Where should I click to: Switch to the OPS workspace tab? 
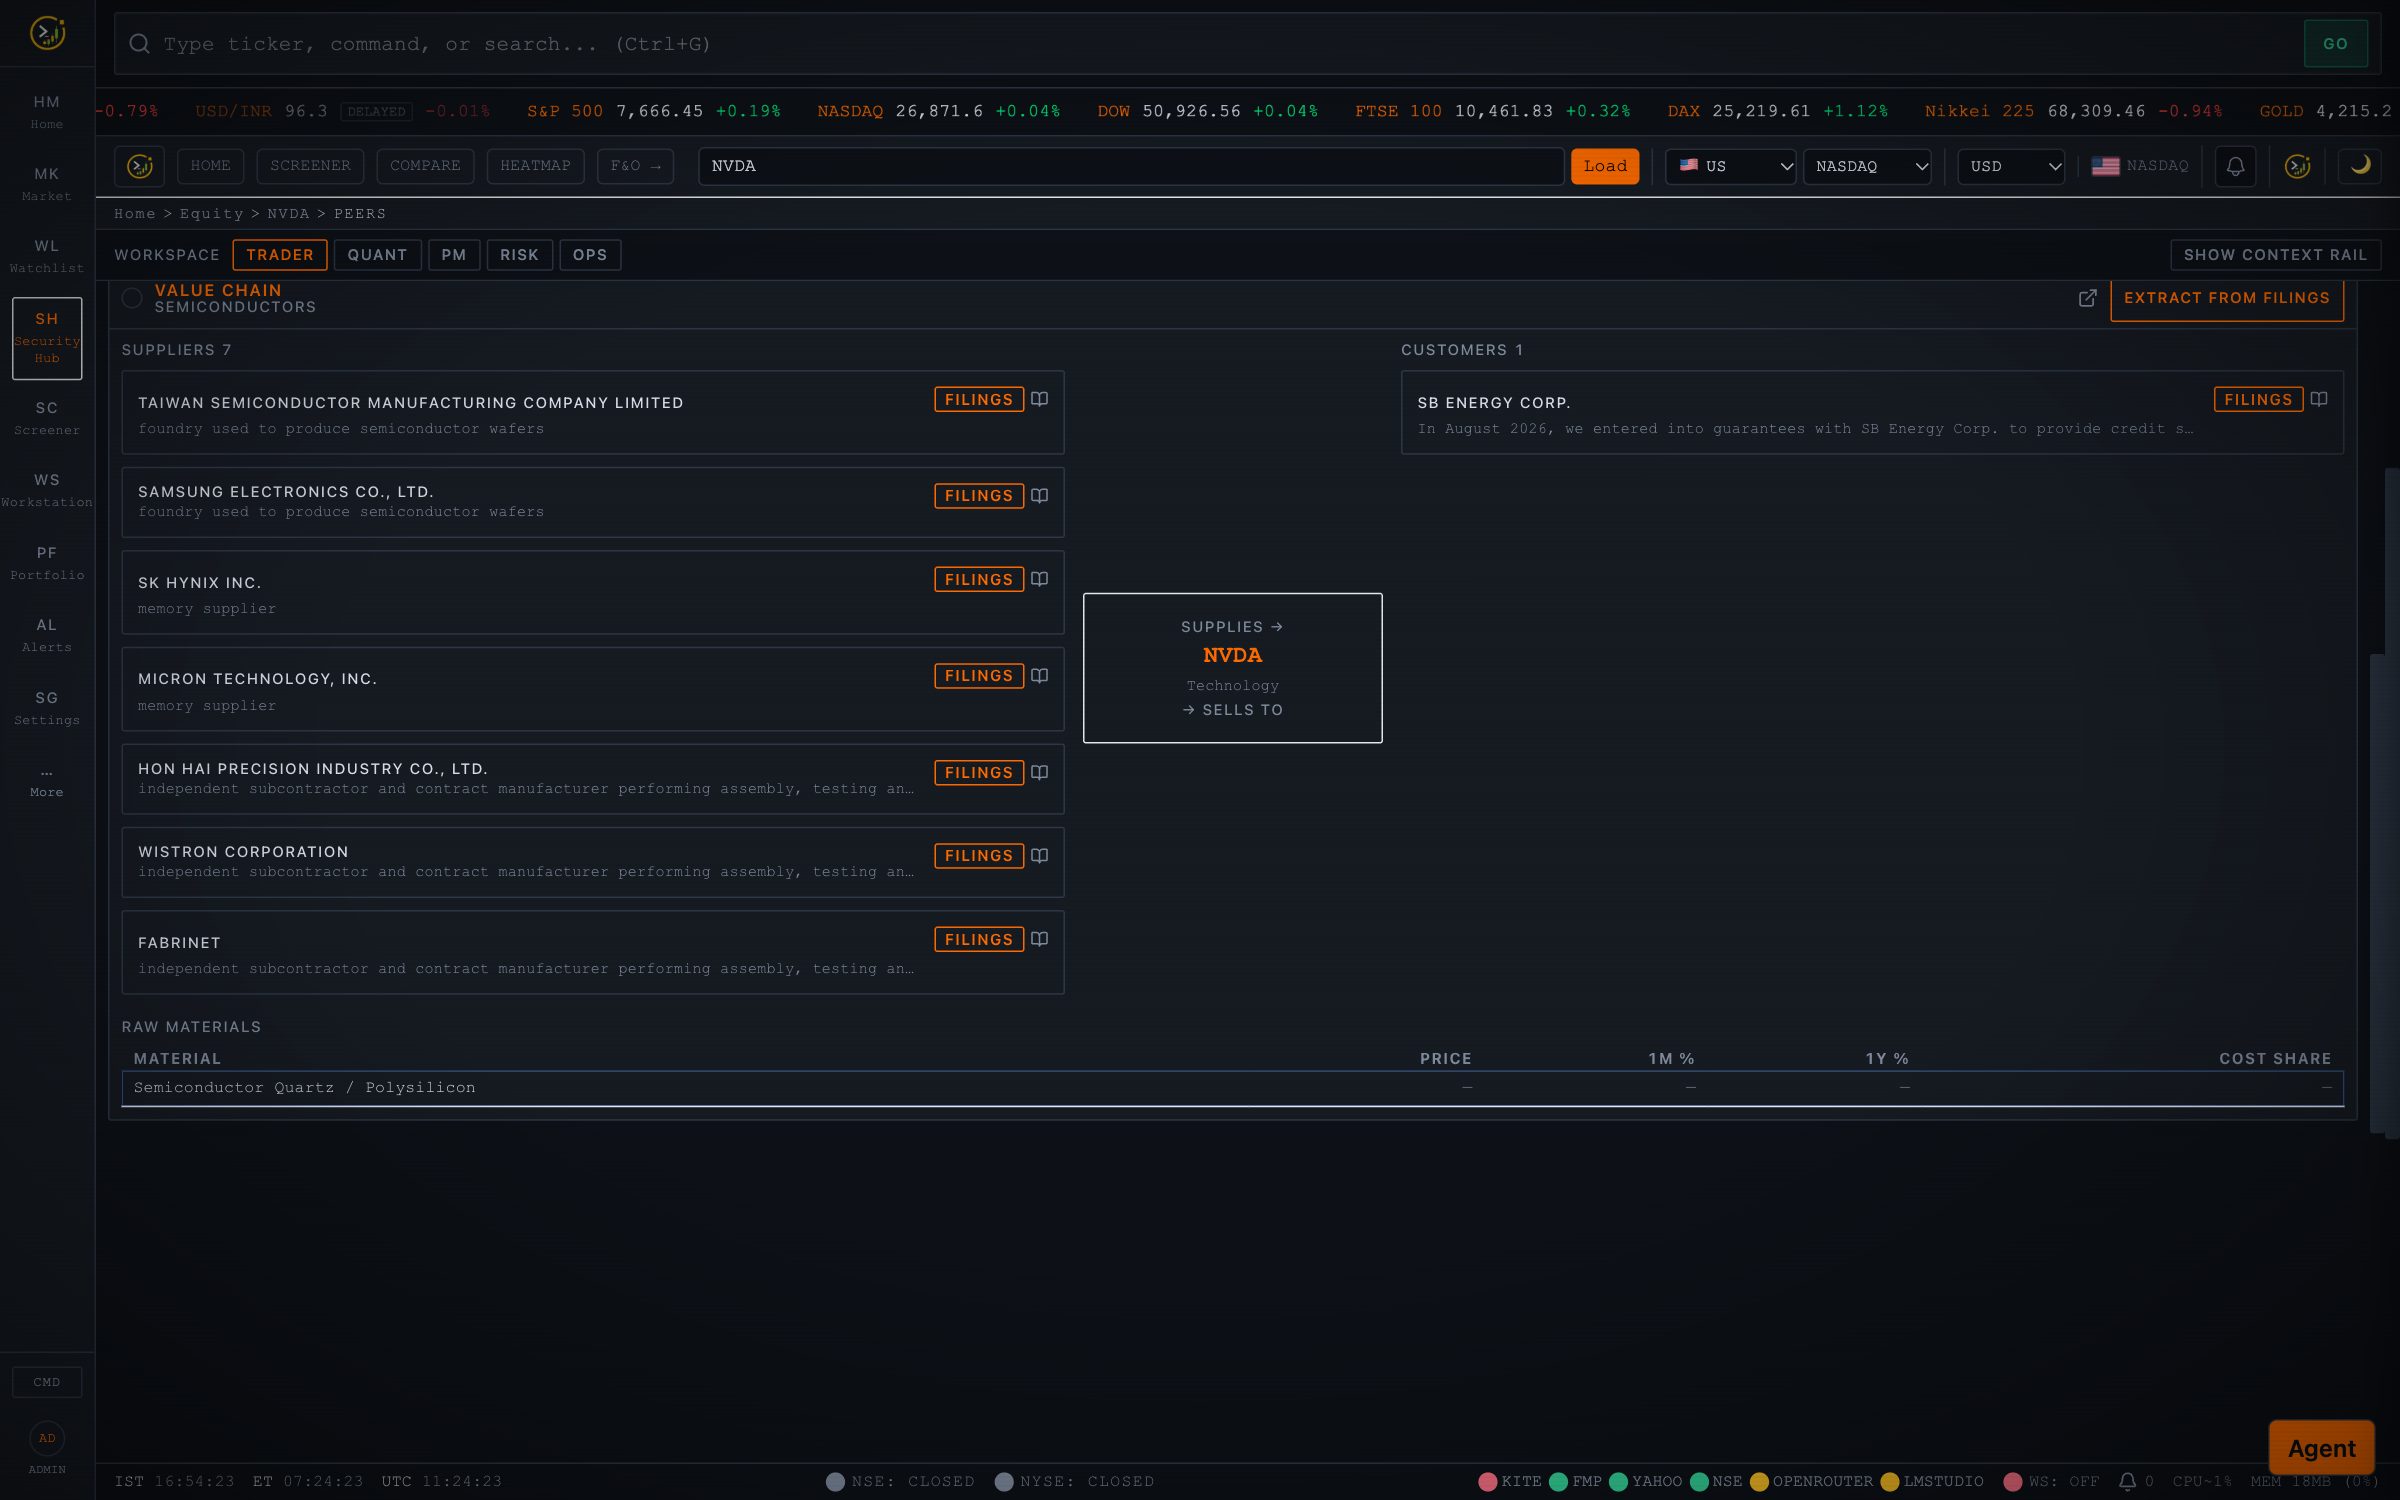click(x=590, y=255)
